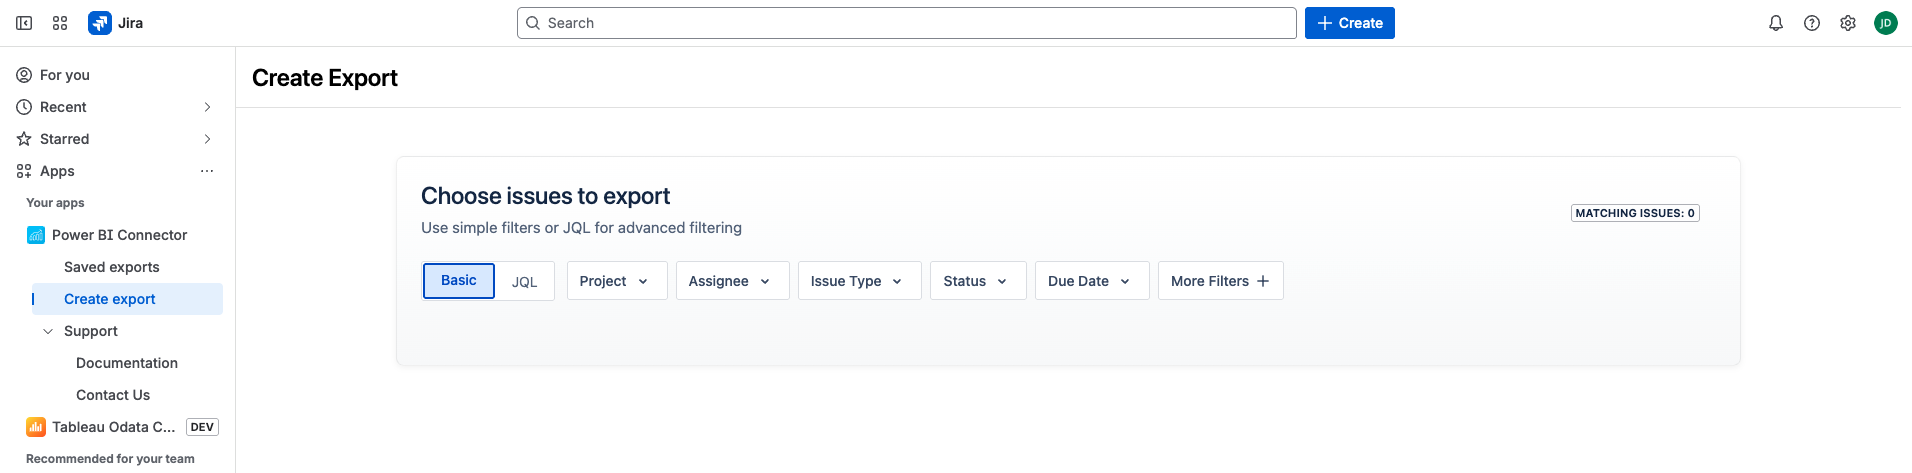The height and width of the screenshot is (473, 1912).
Task: Open the Project filter dropdown
Action: pos(617,281)
